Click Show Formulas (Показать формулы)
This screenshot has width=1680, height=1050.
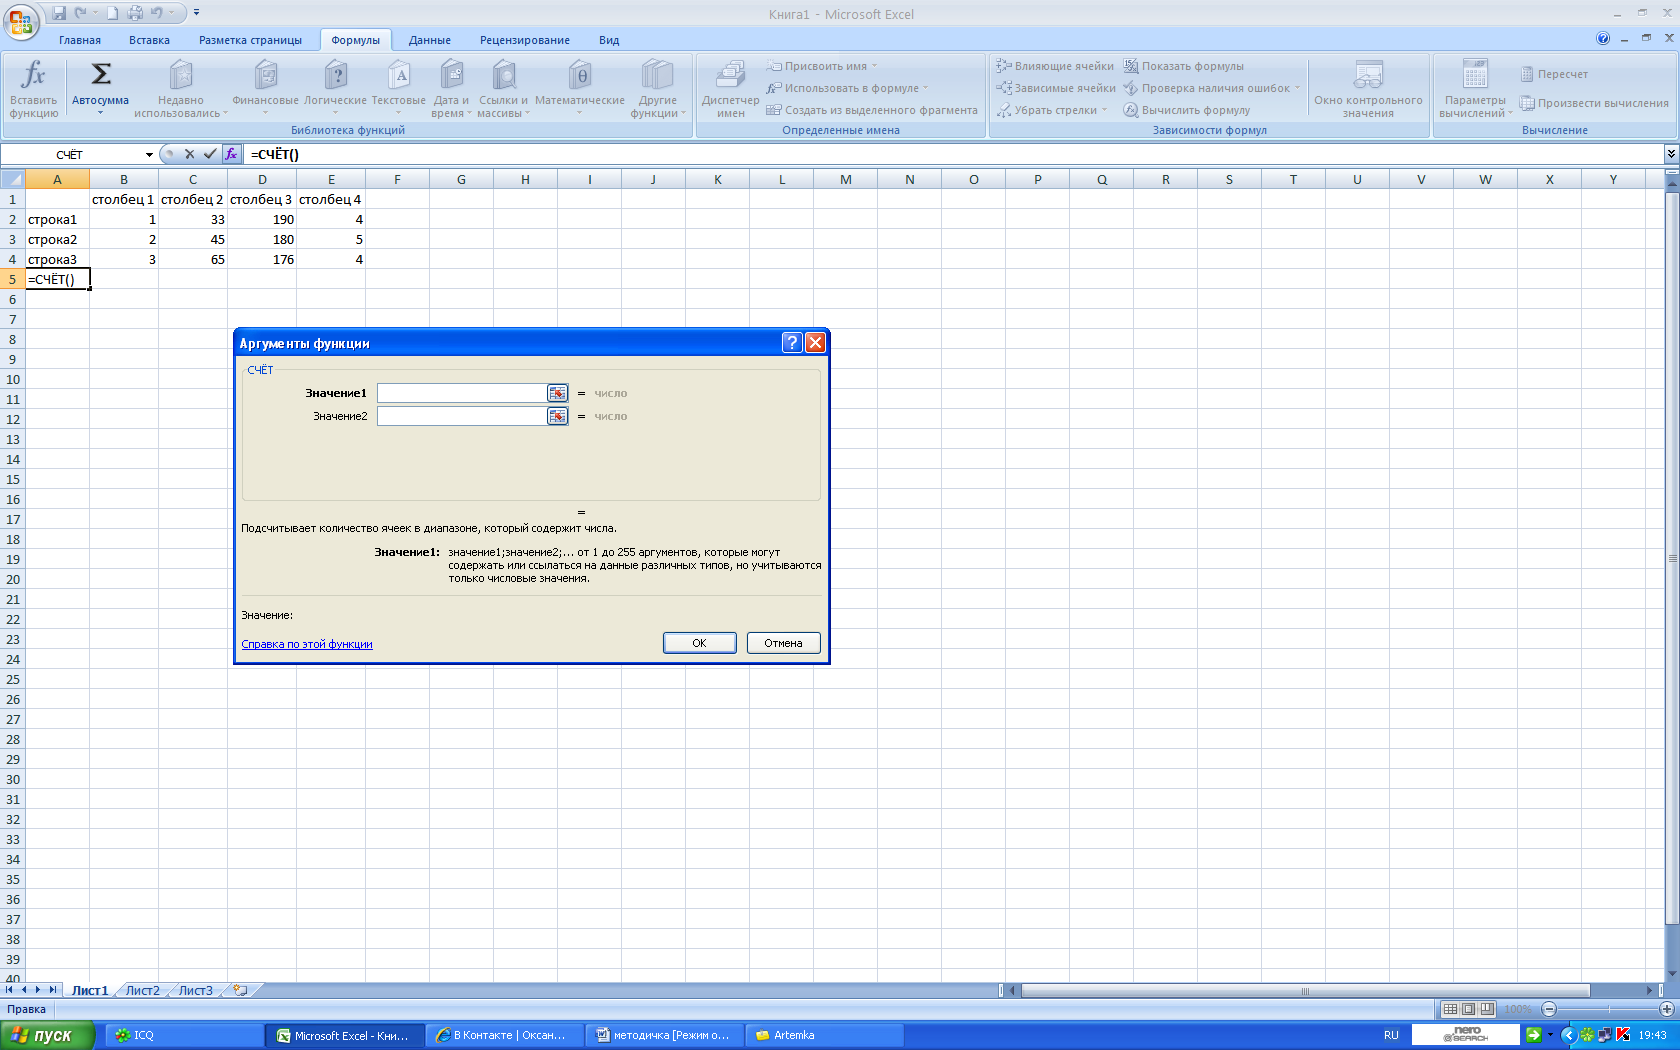pyautogui.click(x=1184, y=66)
